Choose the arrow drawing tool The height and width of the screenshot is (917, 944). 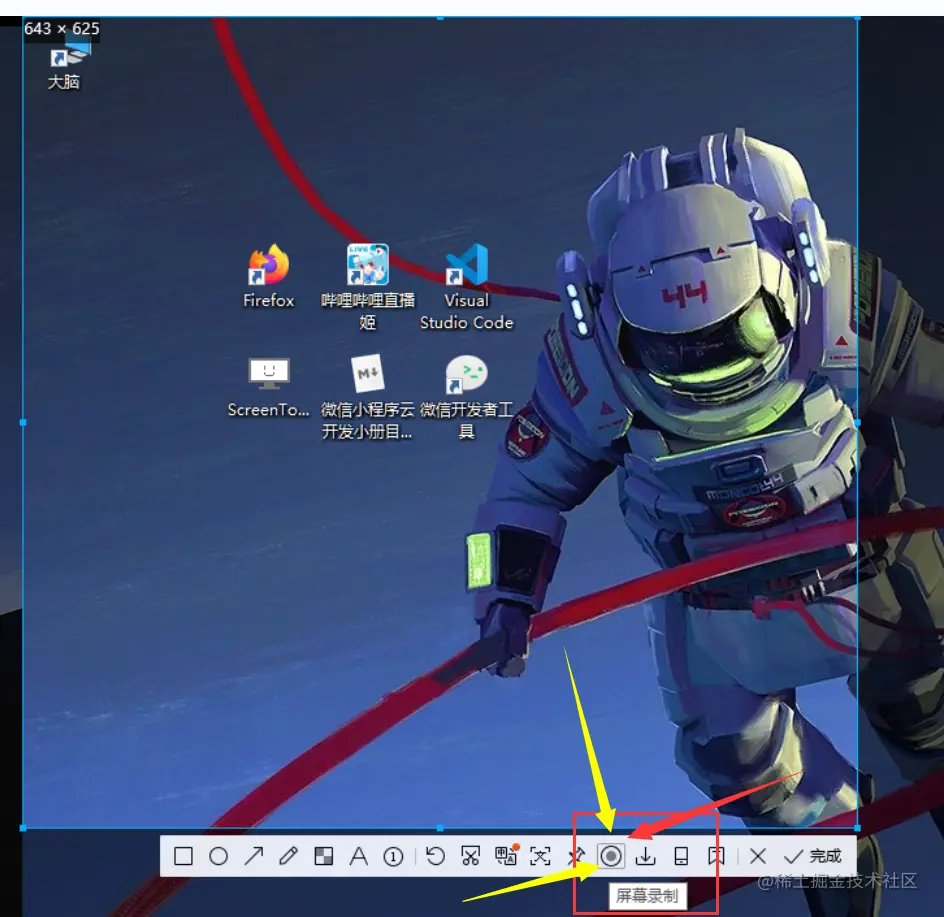(253, 856)
